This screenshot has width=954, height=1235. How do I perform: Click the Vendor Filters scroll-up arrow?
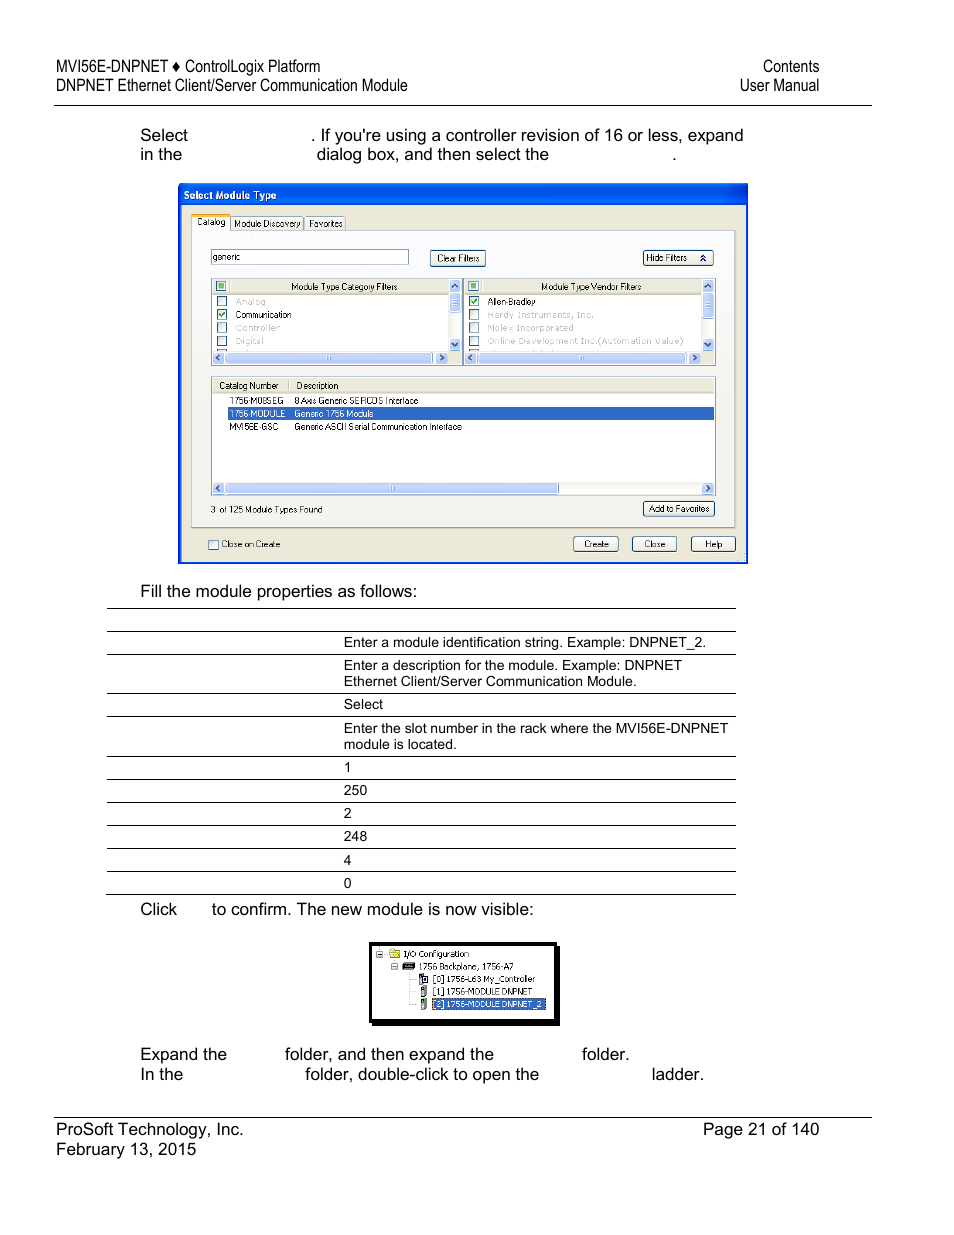tap(708, 286)
